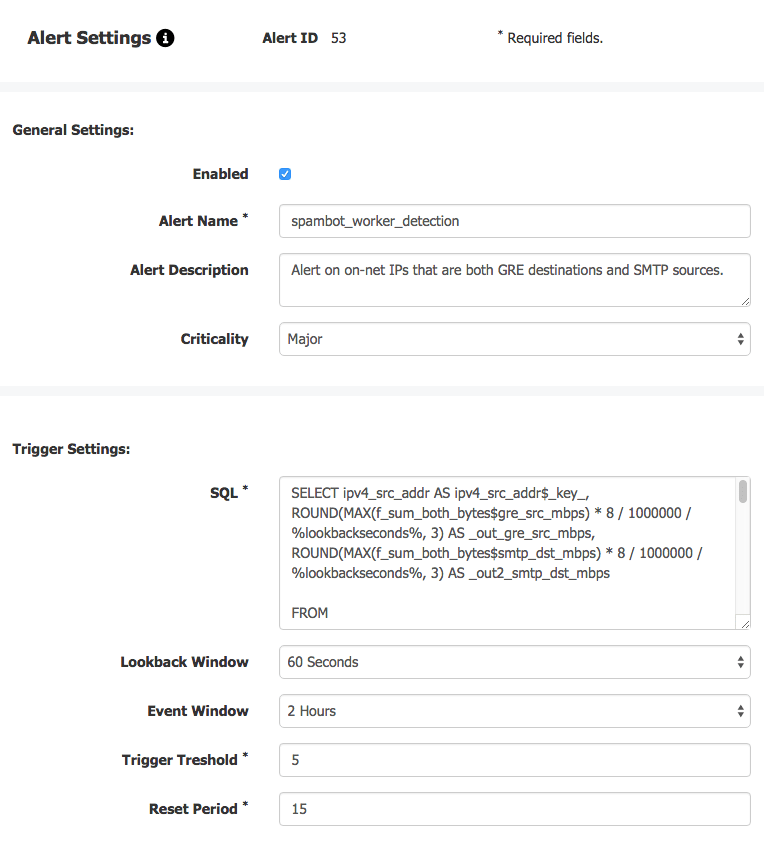Click inside the SQL query text area

tap(507, 553)
